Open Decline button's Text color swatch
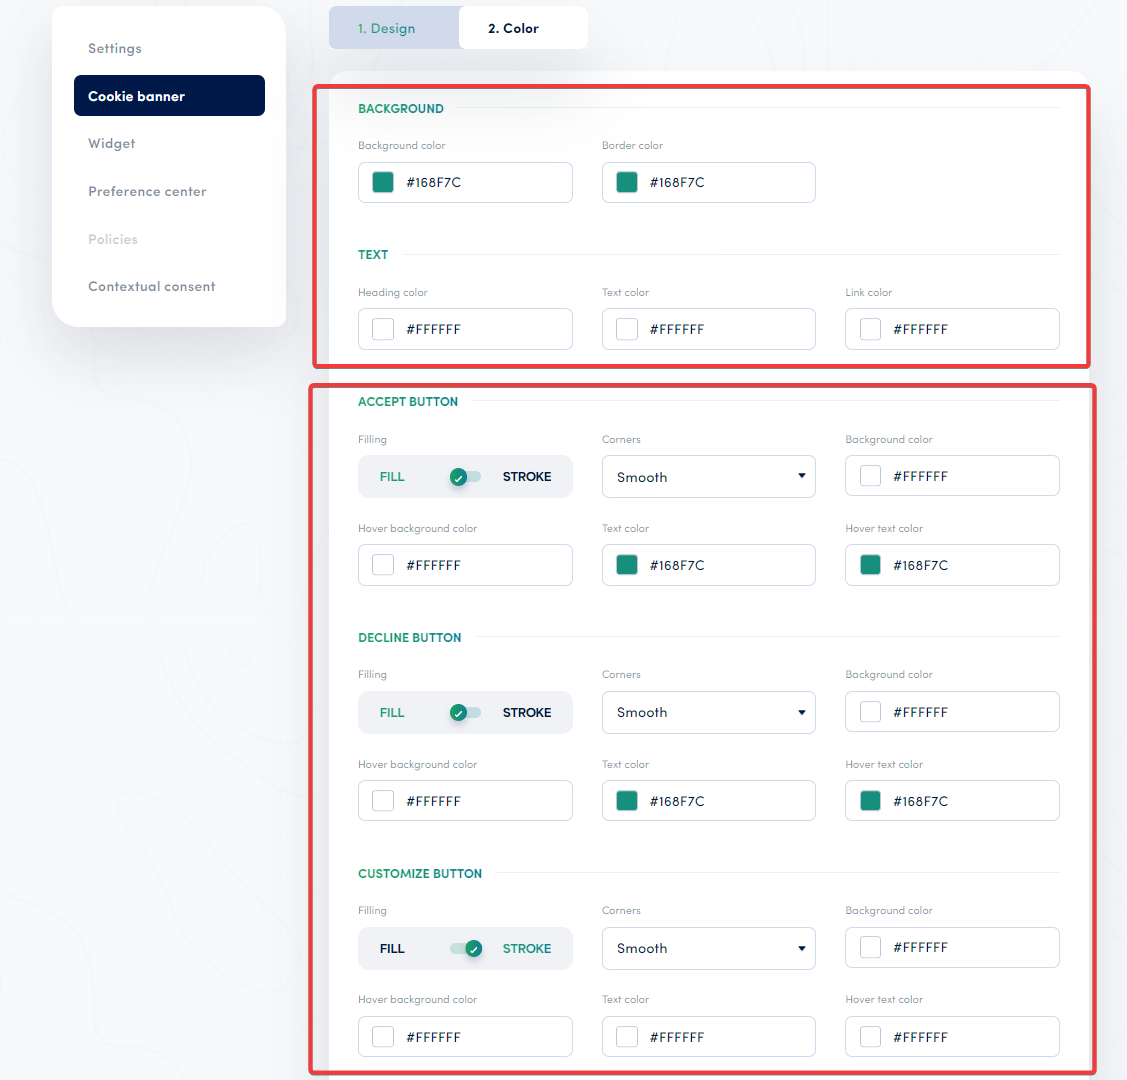This screenshot has width=1127, height=1080. point(625,800)
